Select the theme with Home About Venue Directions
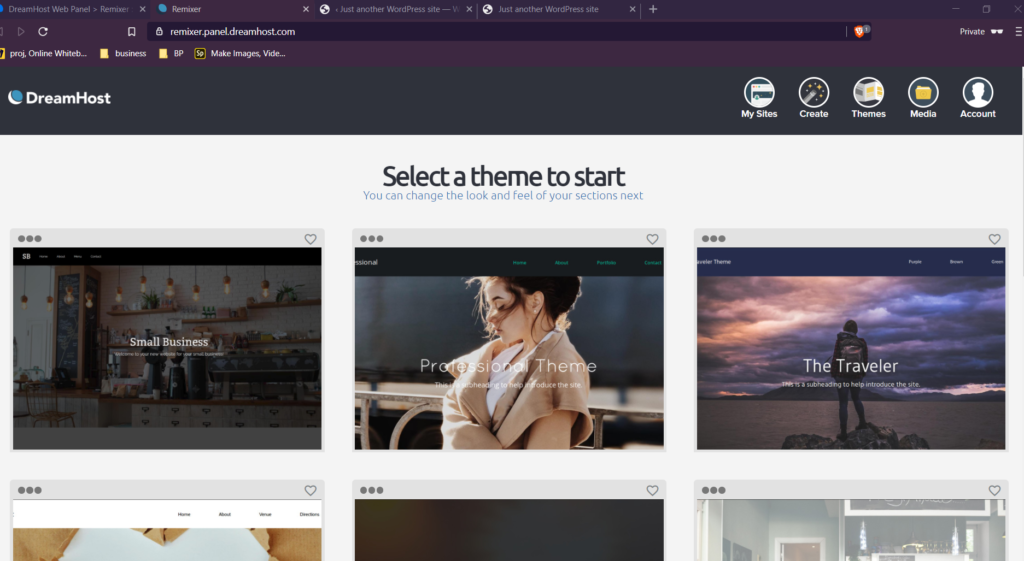The width and height of the screenshot is (1024, 561). coord(167,530)
